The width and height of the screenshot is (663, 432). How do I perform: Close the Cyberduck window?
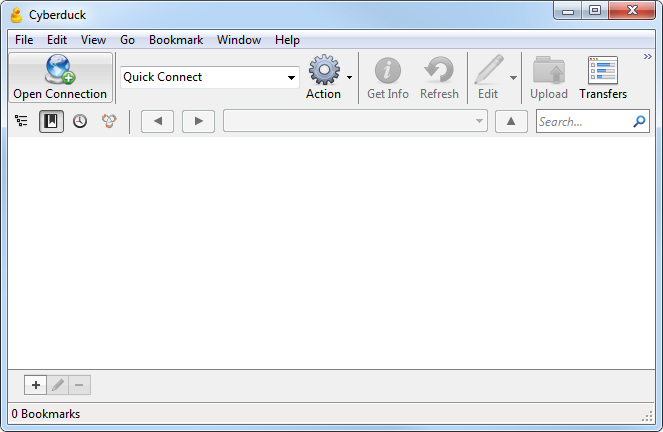coord(632,11)
